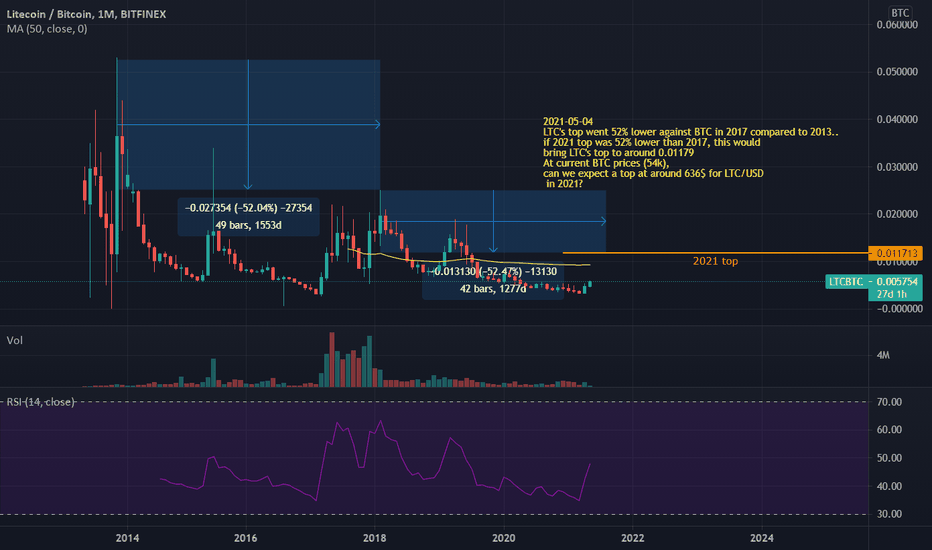Click the 0.060000 price axis label
The width and height of the screenshot is (932, 550).
(897, 25)
